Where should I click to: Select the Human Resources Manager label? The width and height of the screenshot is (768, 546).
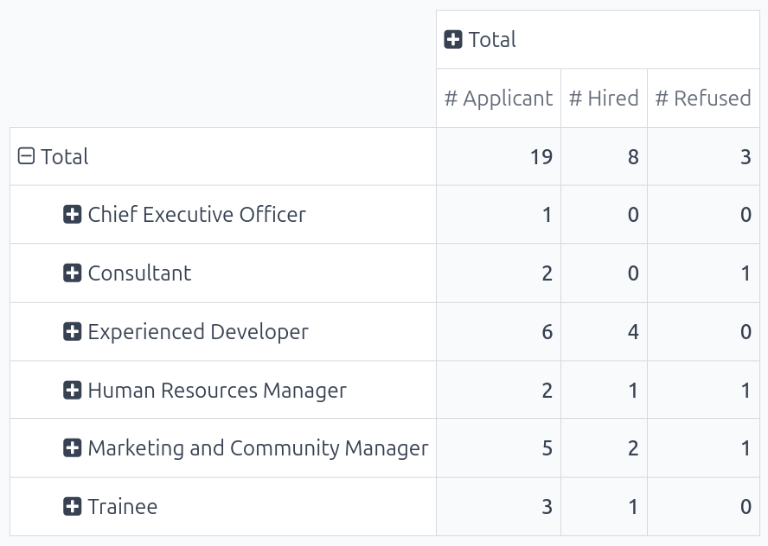(x=217, y=391)
